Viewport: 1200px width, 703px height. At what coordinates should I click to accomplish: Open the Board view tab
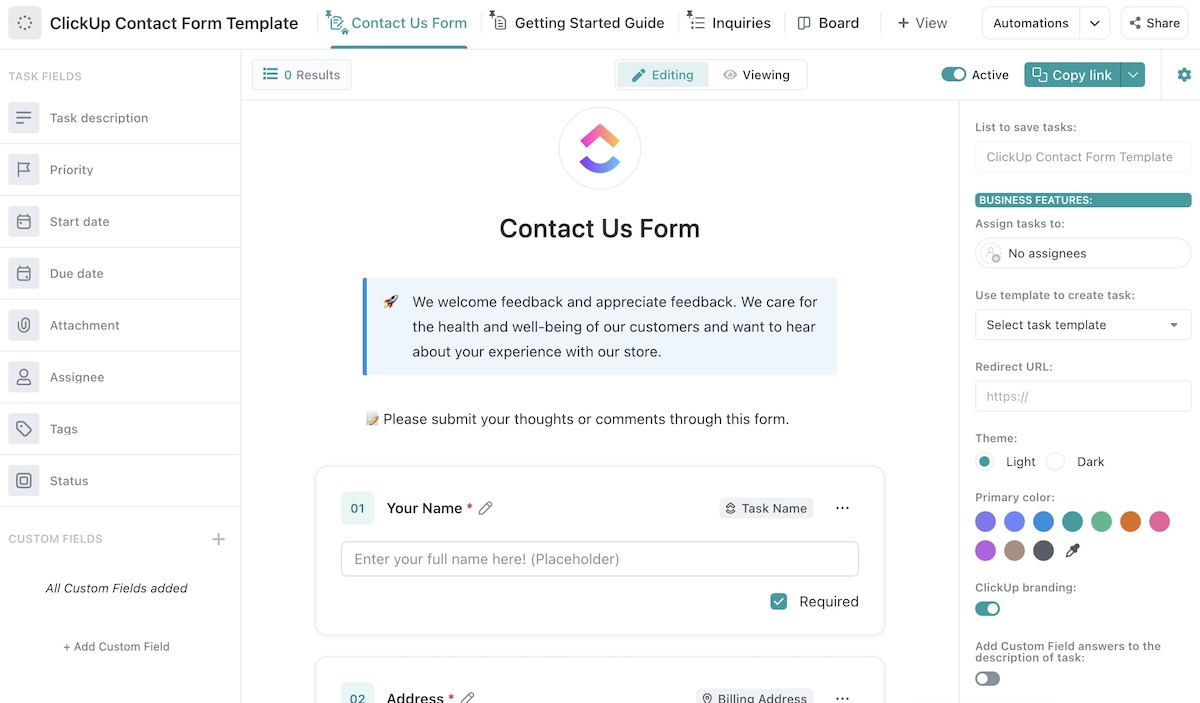pos(828,23)
